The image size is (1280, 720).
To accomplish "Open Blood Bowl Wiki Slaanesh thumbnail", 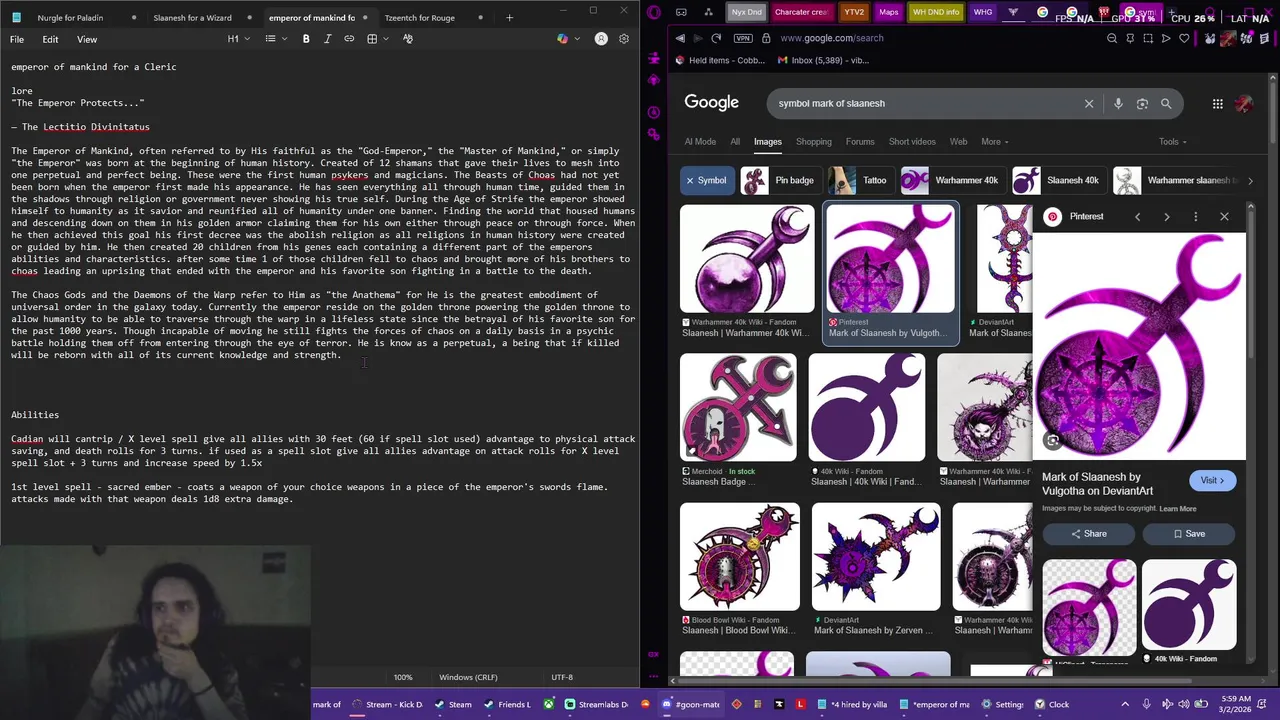I will [740, 557].
